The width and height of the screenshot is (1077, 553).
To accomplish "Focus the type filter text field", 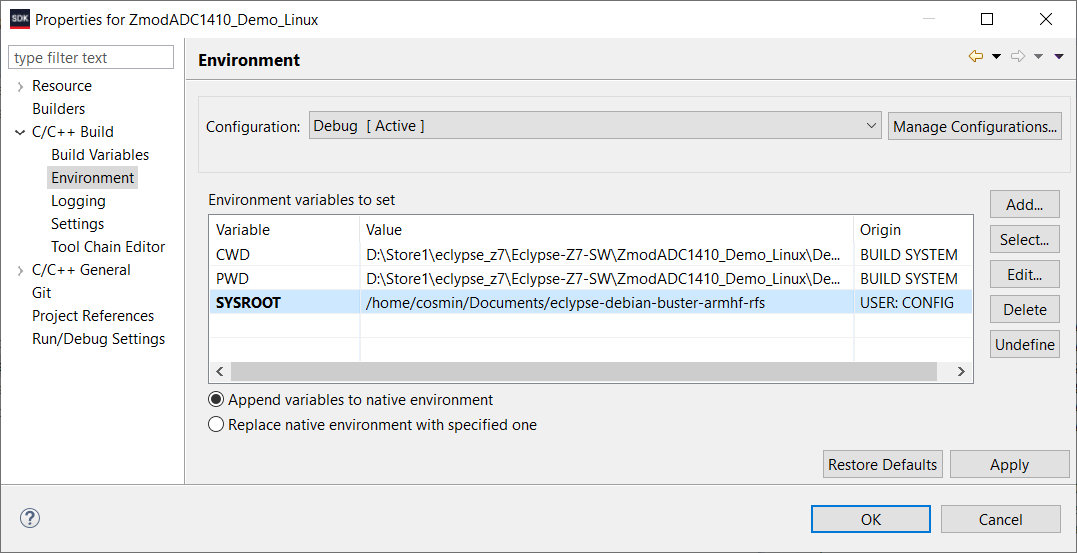I will coord(91,58).
